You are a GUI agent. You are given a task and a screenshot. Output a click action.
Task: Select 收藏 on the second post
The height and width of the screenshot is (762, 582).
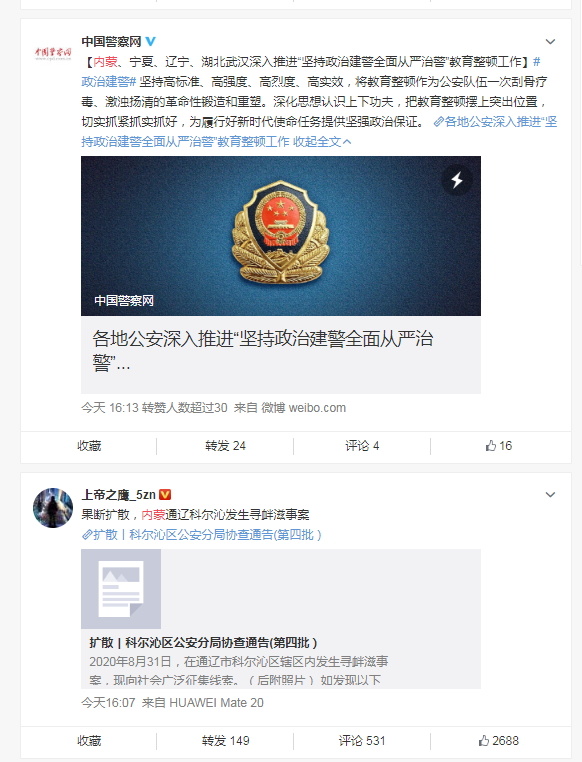[89, 741]
